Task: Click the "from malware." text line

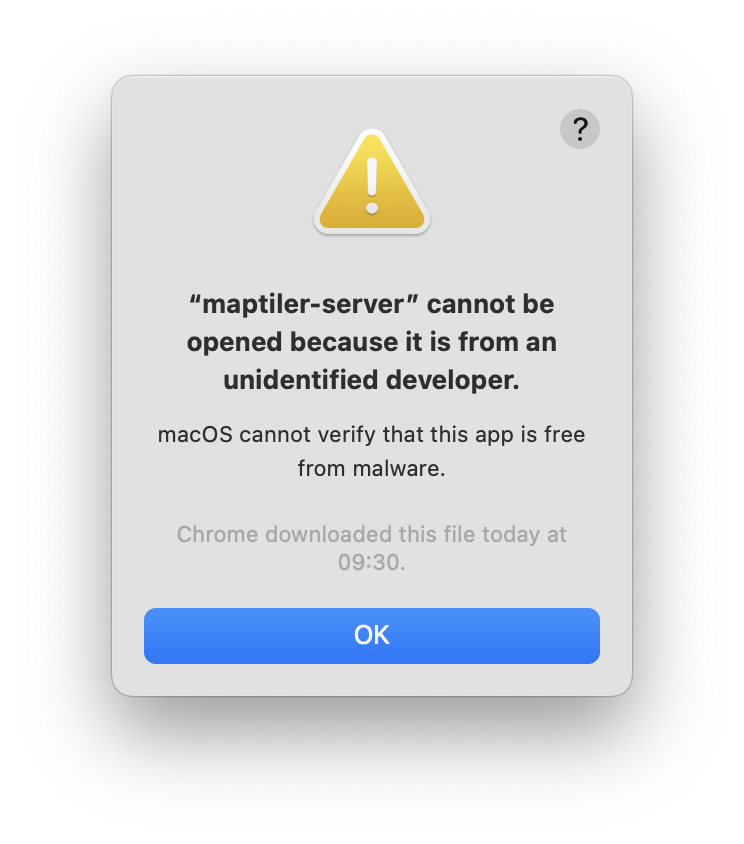Action: click(x=371, y=469)
